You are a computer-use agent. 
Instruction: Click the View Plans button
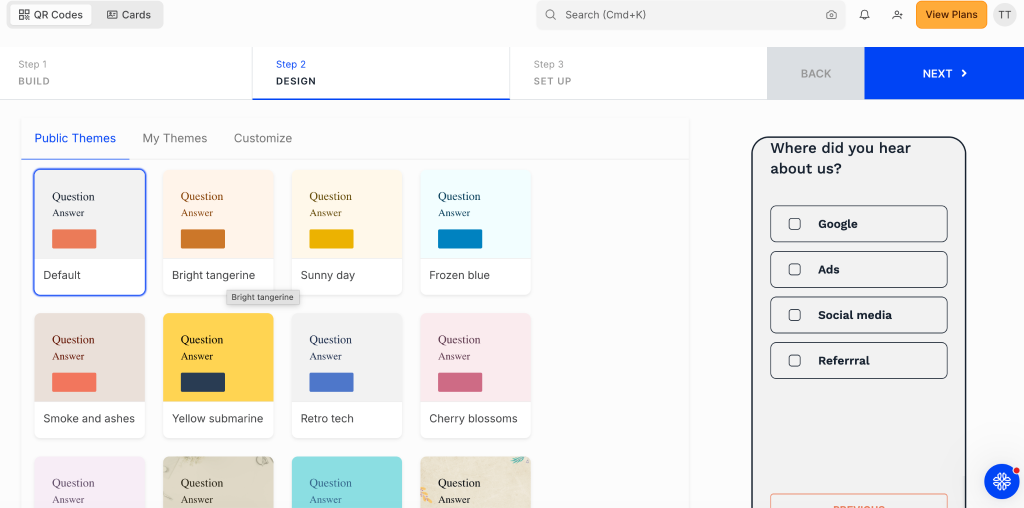pos(951,14)
